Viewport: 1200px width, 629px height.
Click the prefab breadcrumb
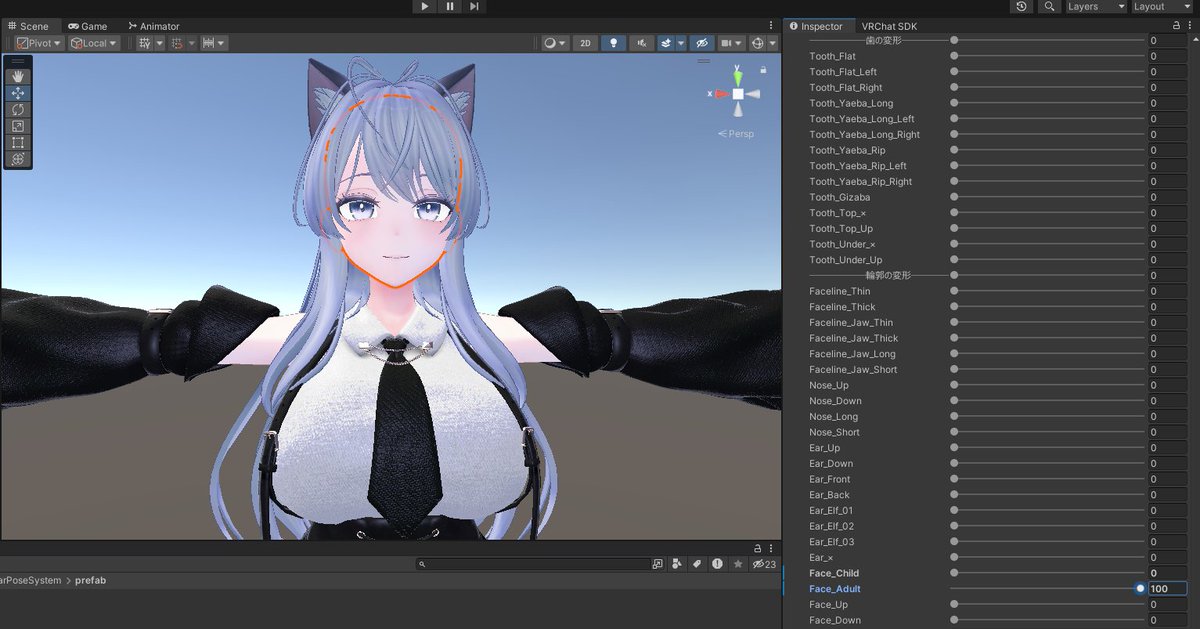90,580
